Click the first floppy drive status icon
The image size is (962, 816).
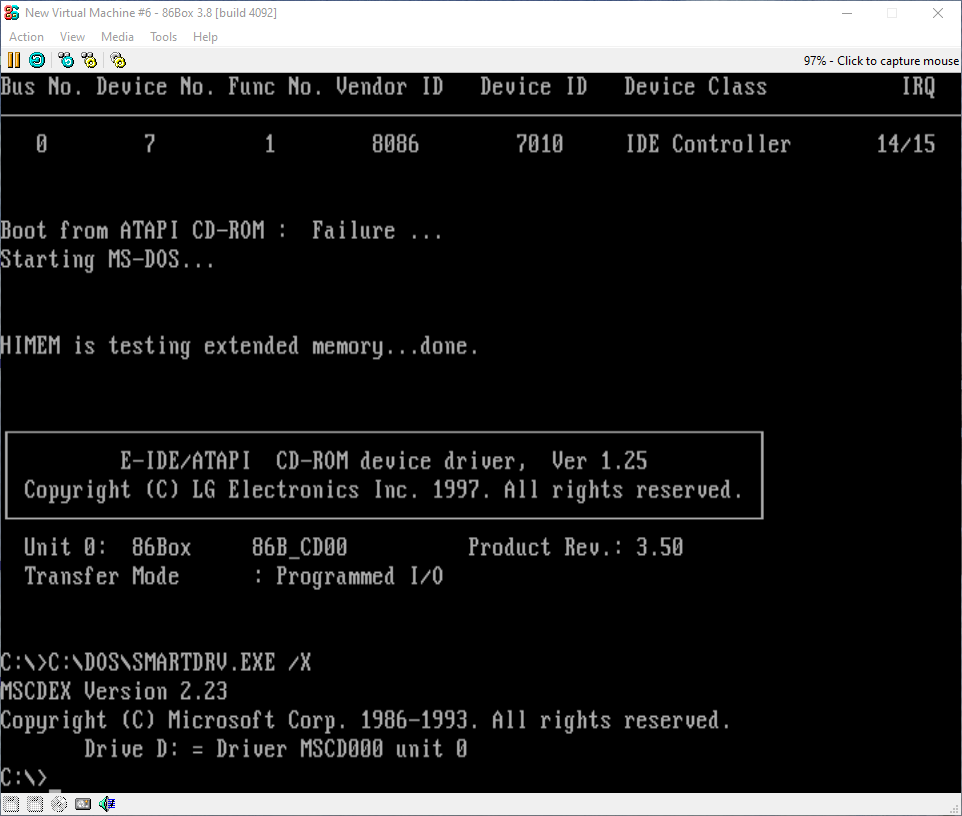click(11, 804)
